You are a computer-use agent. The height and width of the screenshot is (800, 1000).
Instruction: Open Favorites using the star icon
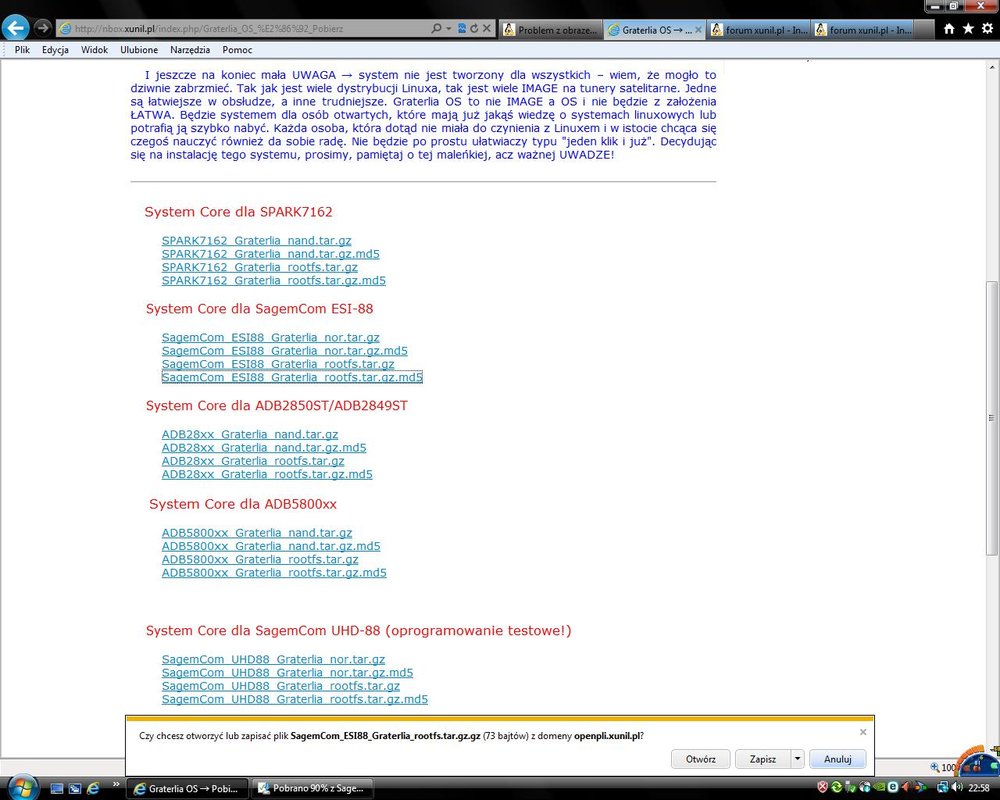(x=968, y=29)
